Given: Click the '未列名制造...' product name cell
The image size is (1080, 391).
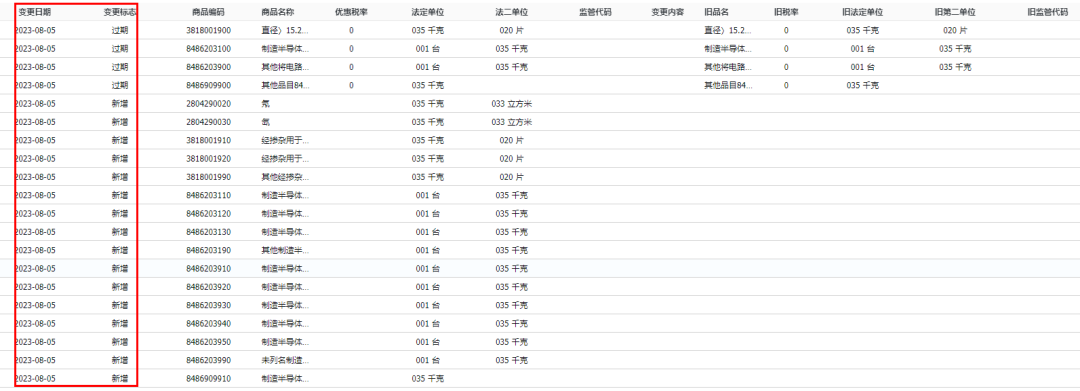Looking at the screenshot, I should (x=285, y=360).
